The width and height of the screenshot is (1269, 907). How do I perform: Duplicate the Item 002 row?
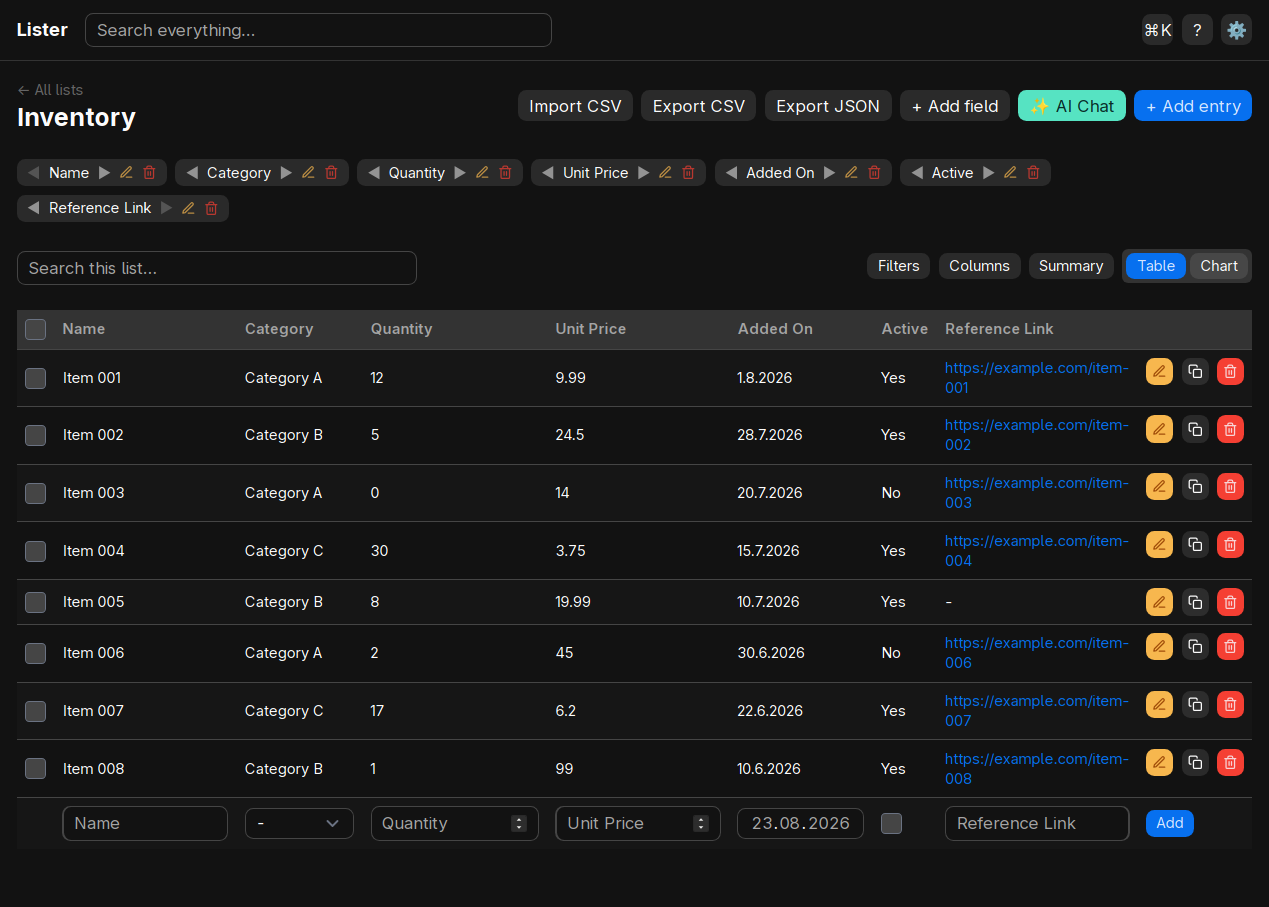1195,428
